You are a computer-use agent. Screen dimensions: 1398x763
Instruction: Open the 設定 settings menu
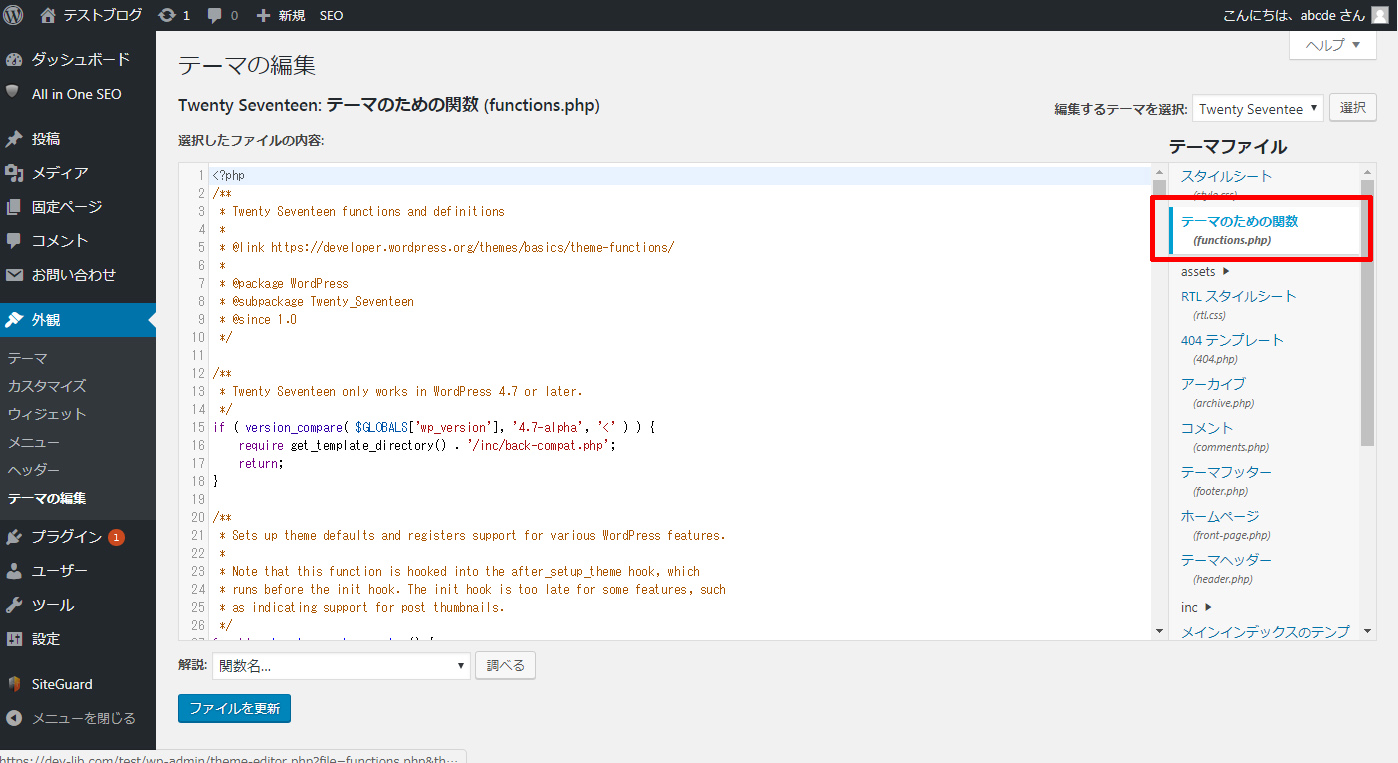(x=46, y=639)
